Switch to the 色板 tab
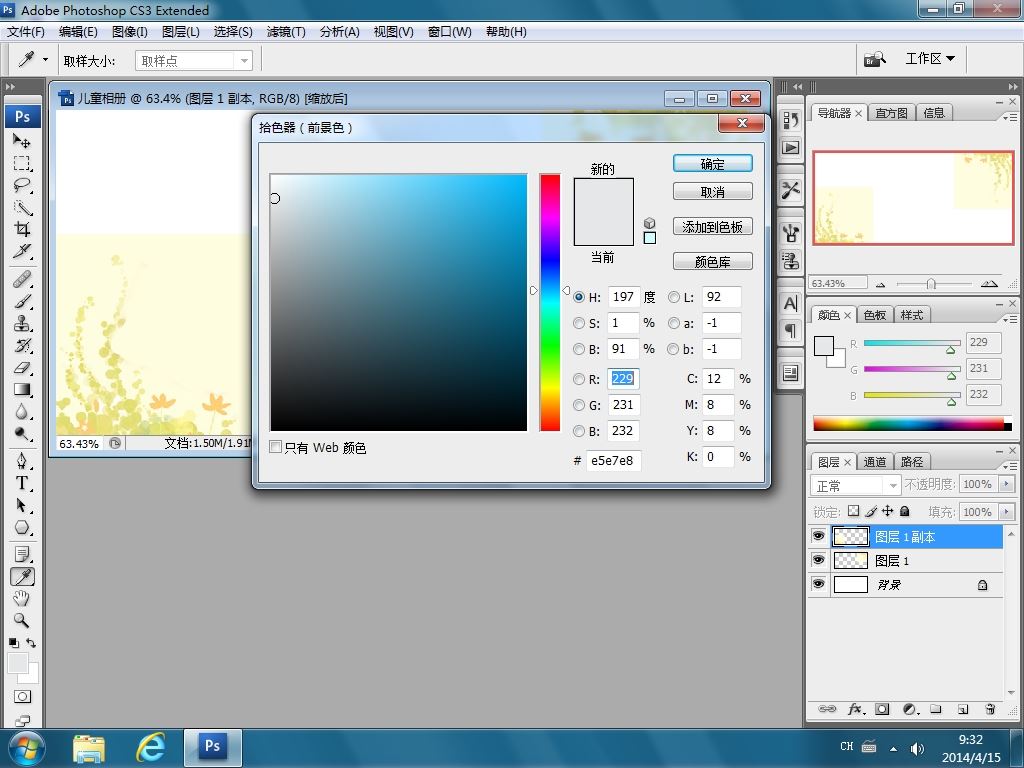 coord(874,315)
